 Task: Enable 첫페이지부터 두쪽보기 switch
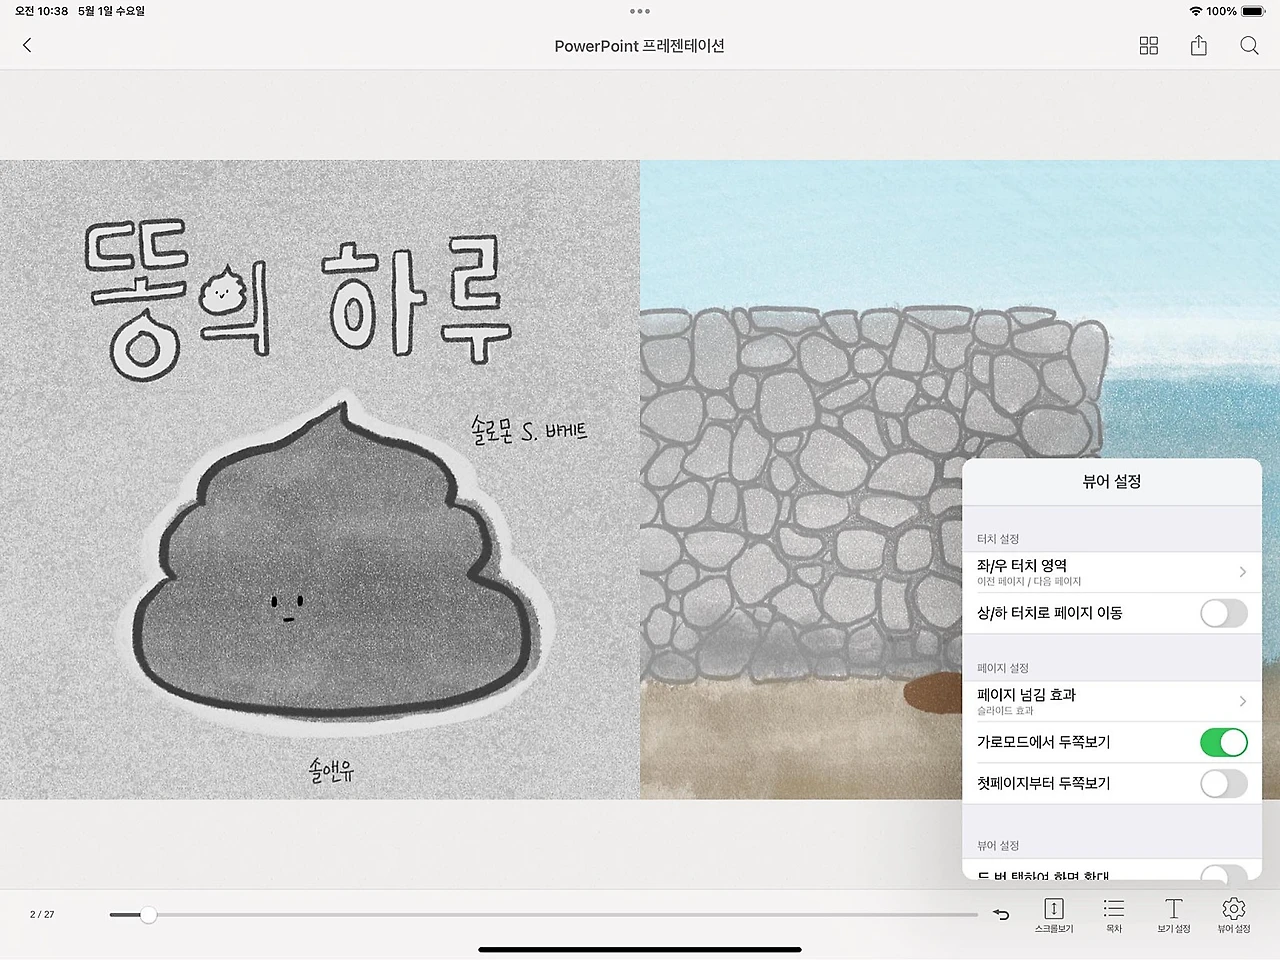coord(1224,783)
